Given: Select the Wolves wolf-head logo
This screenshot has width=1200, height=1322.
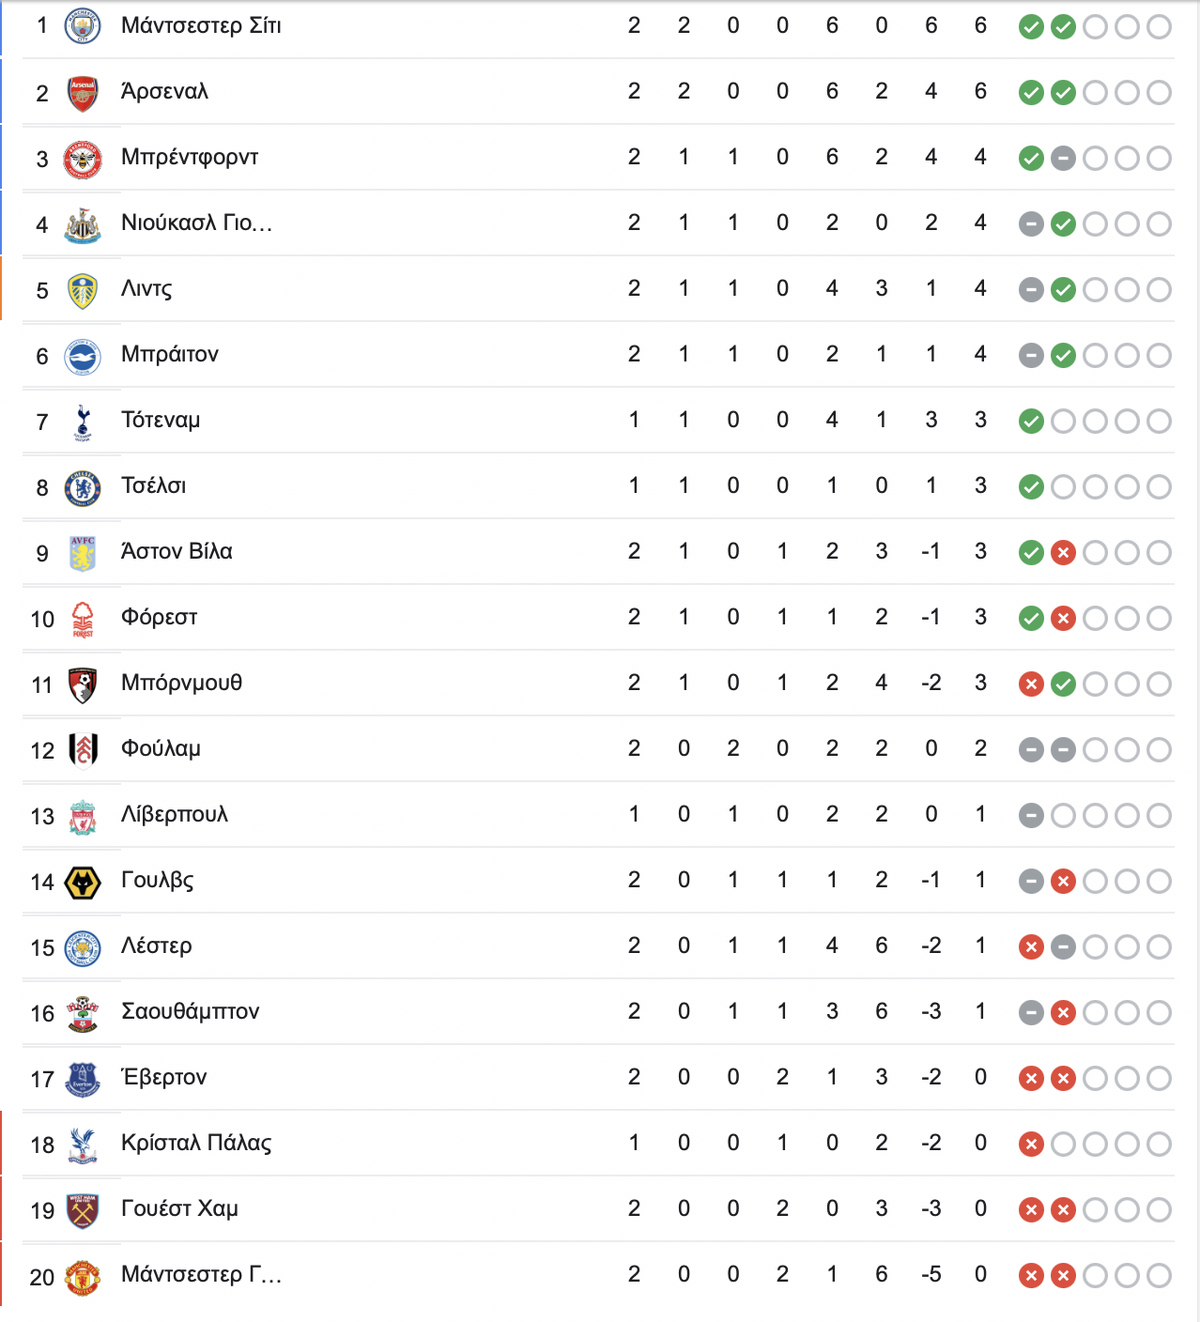Looking at the screenshot, I should [83, 882].
